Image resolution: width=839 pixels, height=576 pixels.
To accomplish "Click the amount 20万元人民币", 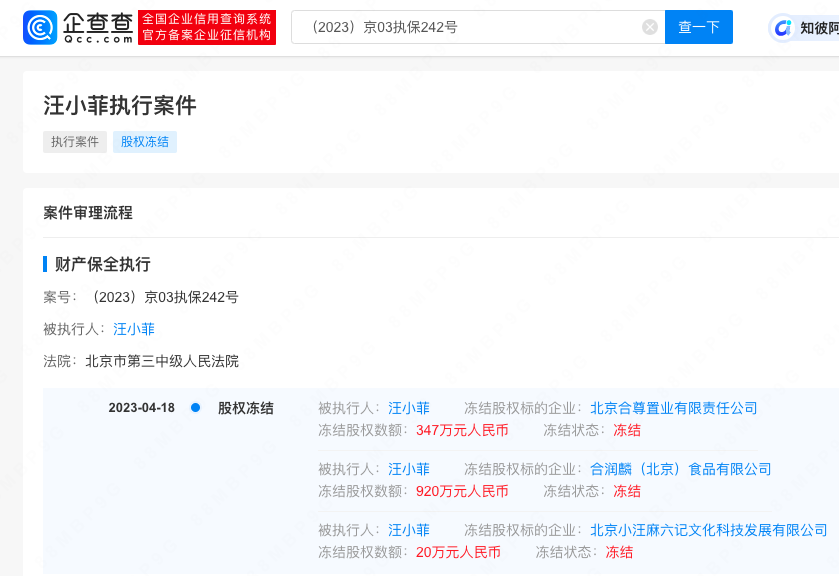I will (x=458, y=552).
